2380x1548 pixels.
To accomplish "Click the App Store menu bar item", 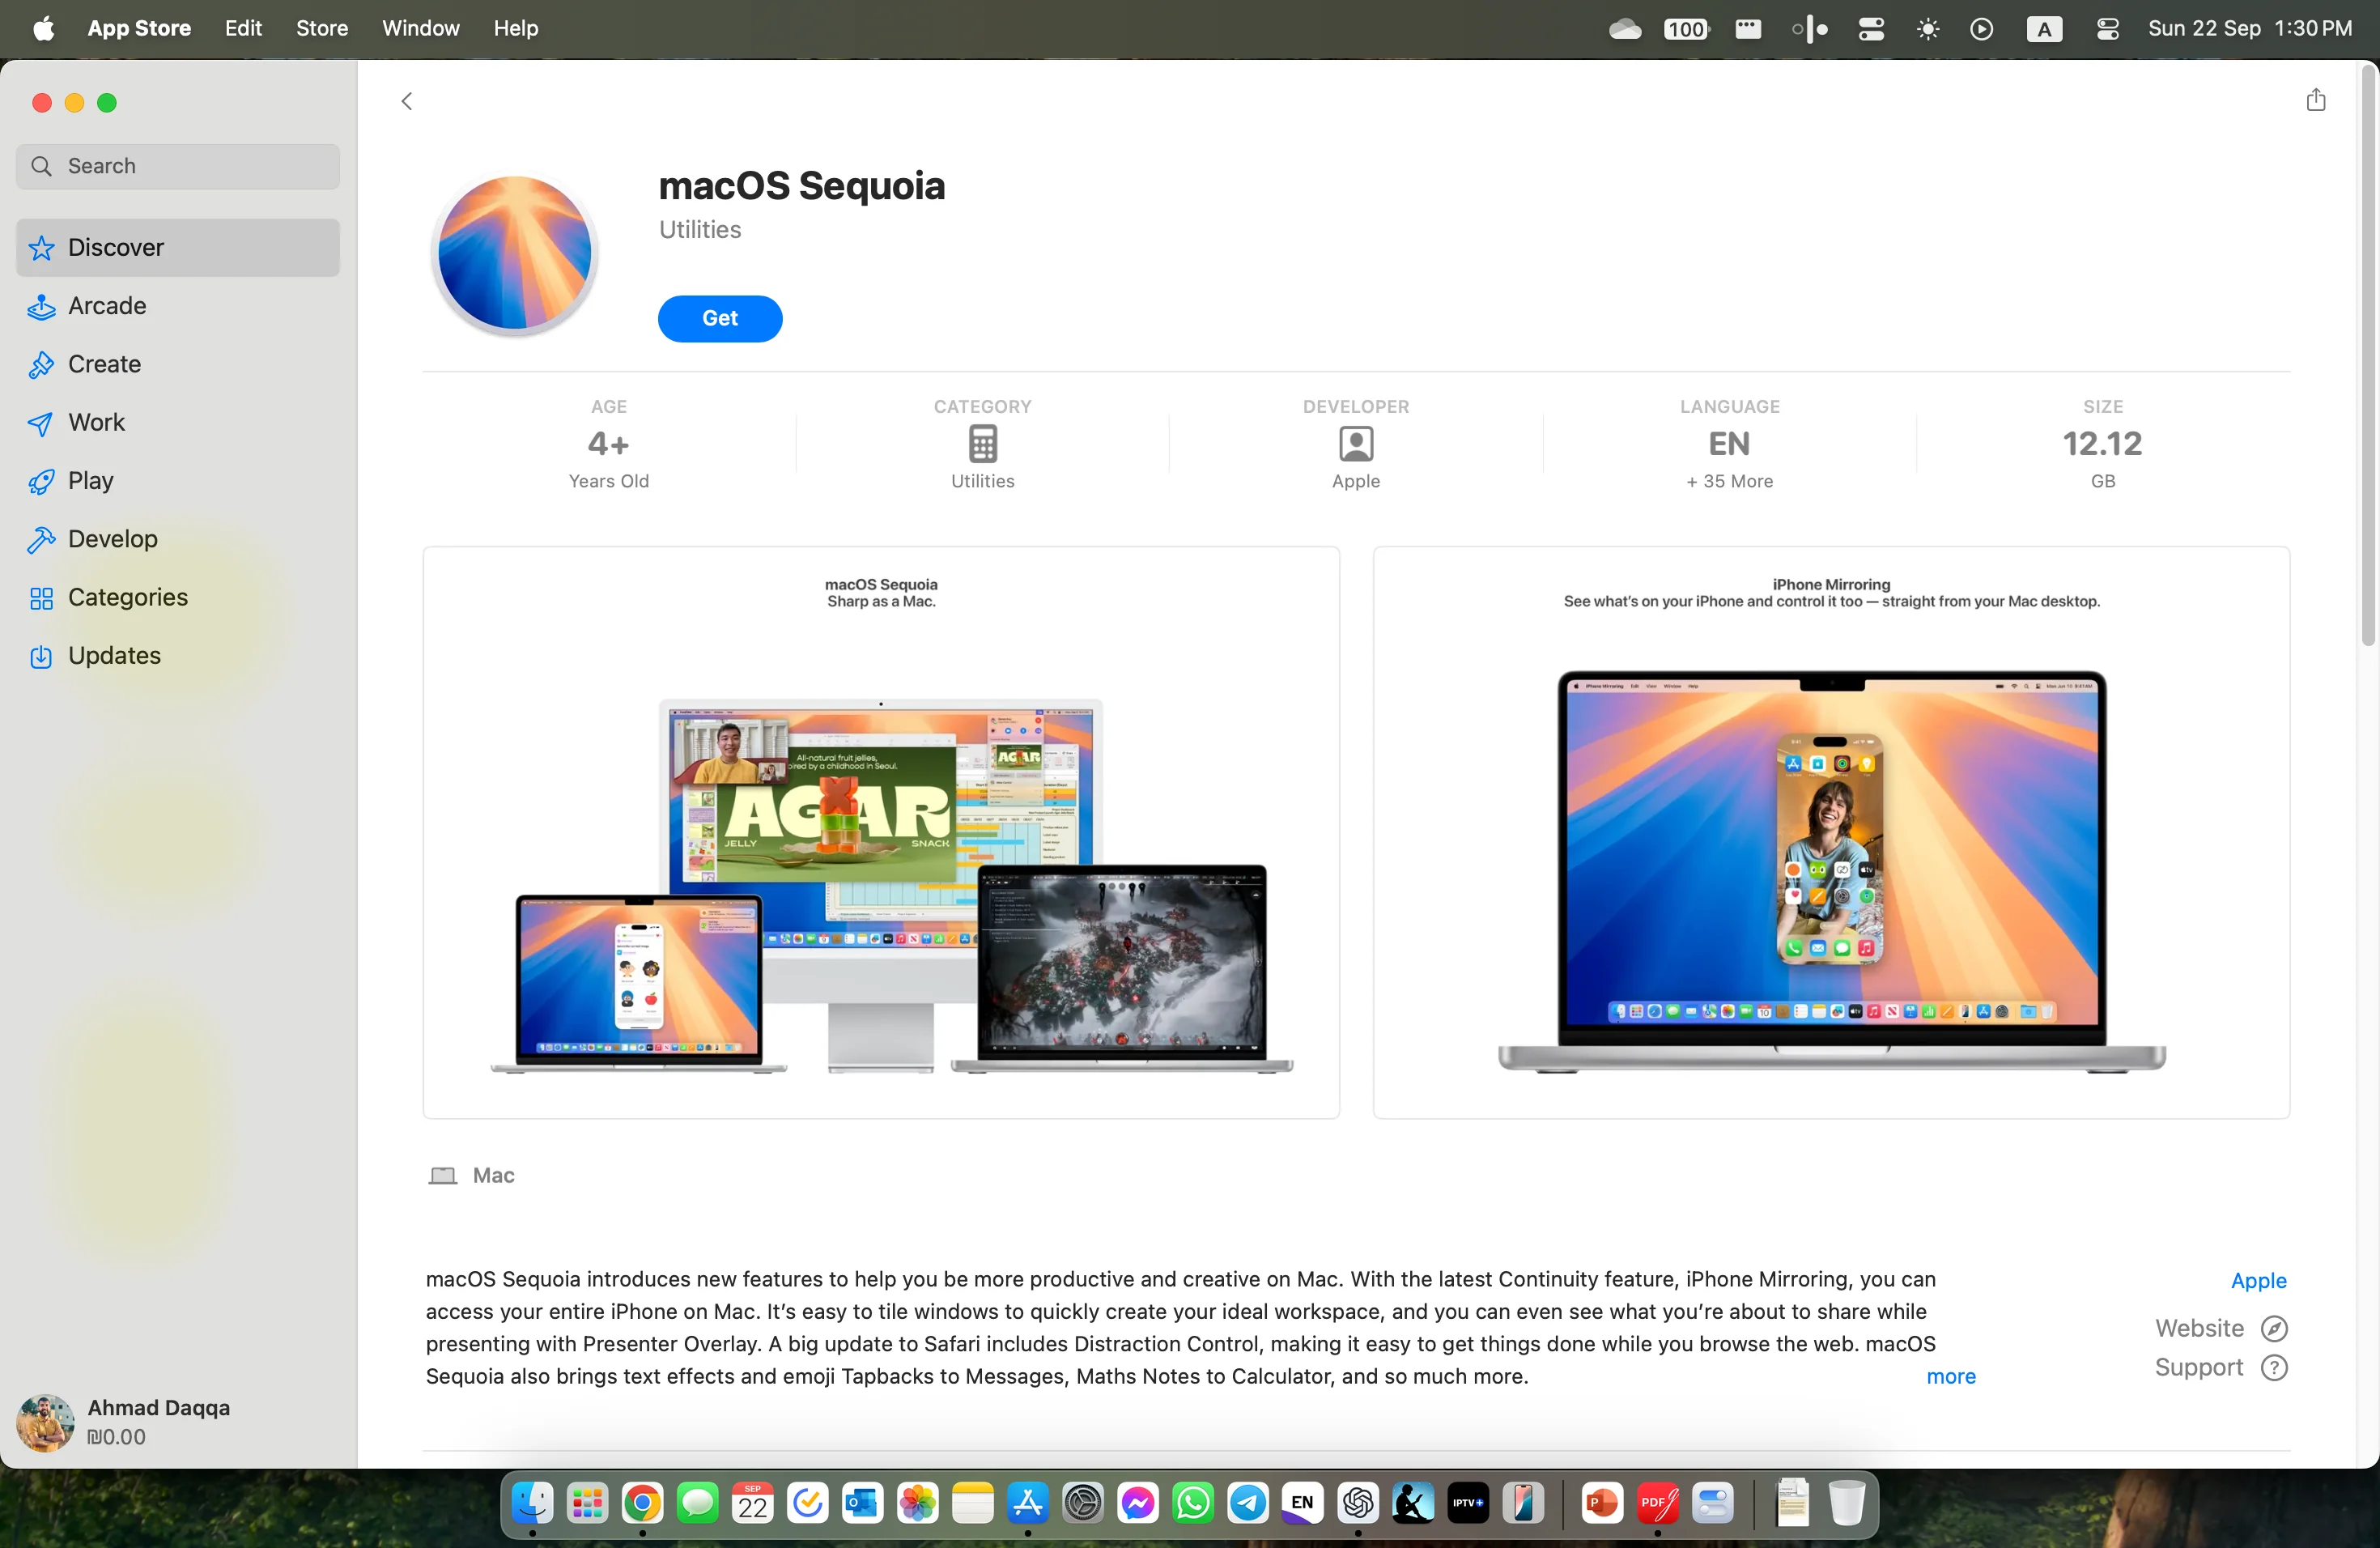I will click(x=137, y=26).
